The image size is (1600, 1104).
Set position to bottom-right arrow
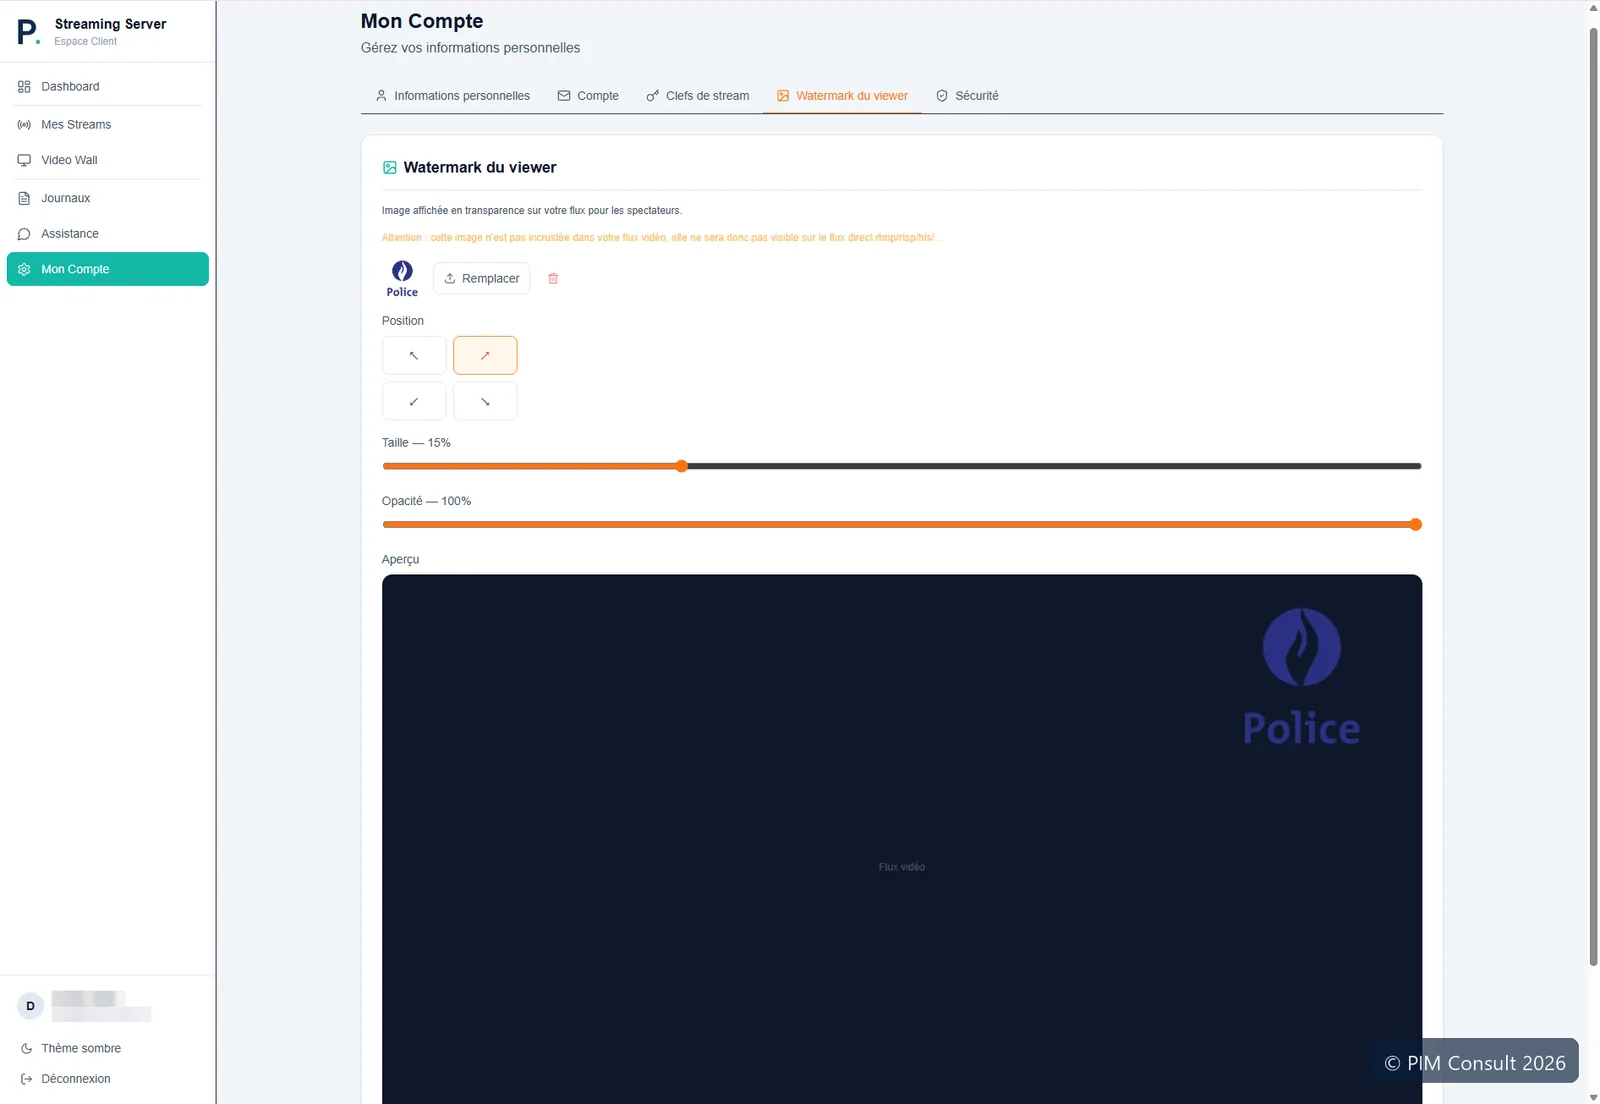[x=485, y=401]
